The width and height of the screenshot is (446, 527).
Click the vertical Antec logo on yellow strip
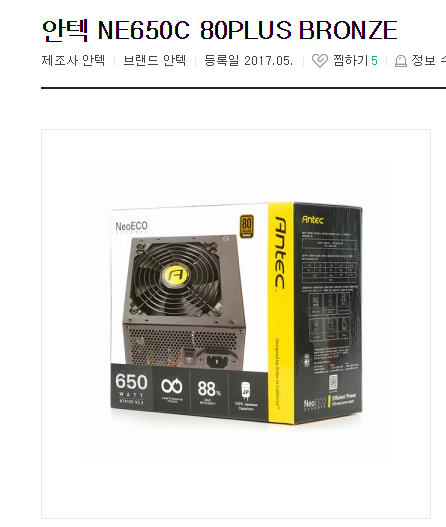point(280,252)
